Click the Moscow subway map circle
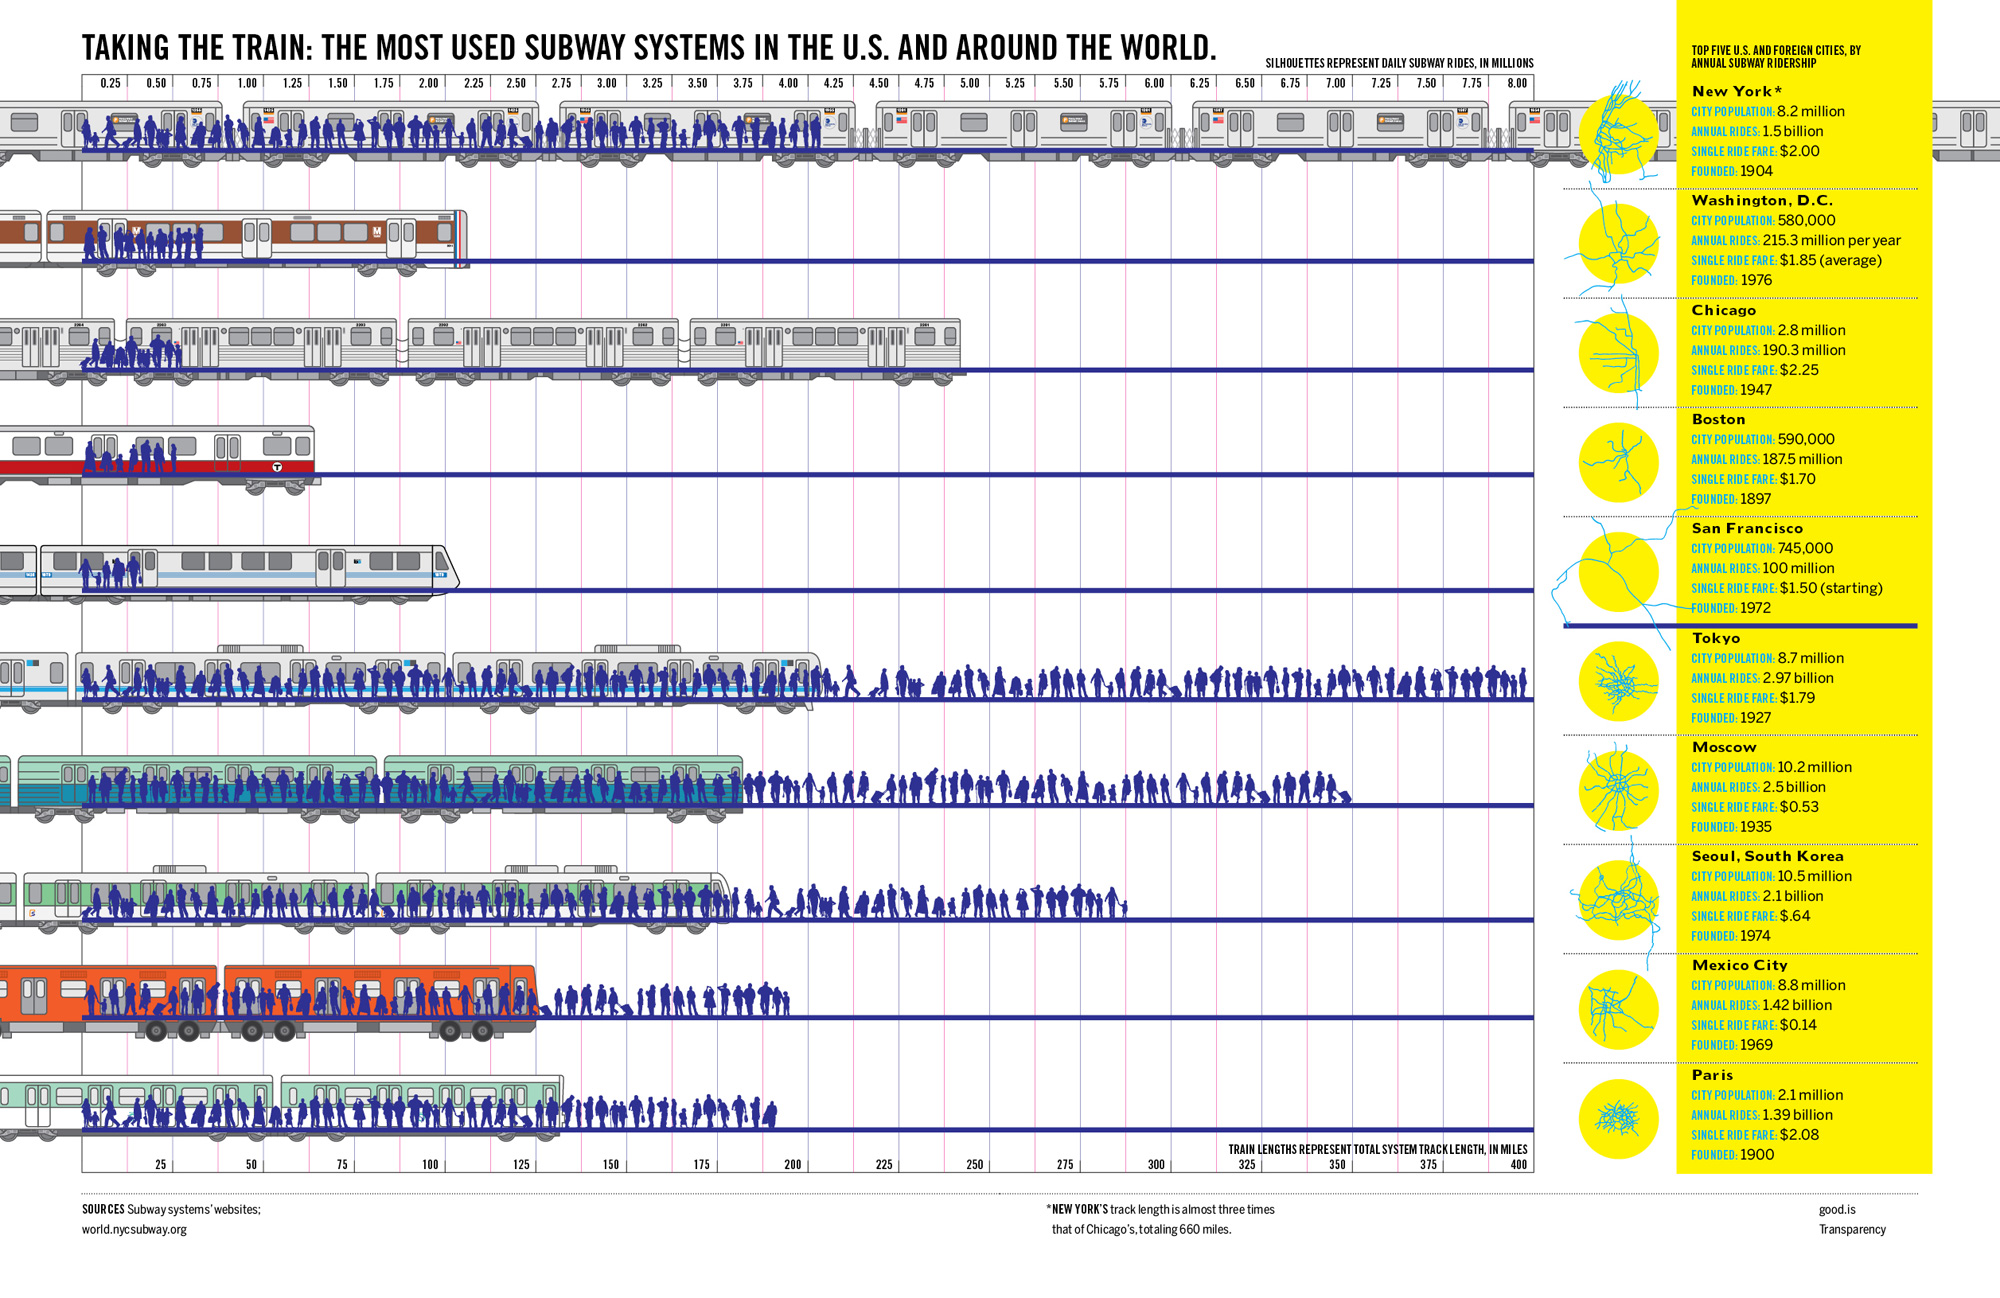 [x=1618, y=790]
